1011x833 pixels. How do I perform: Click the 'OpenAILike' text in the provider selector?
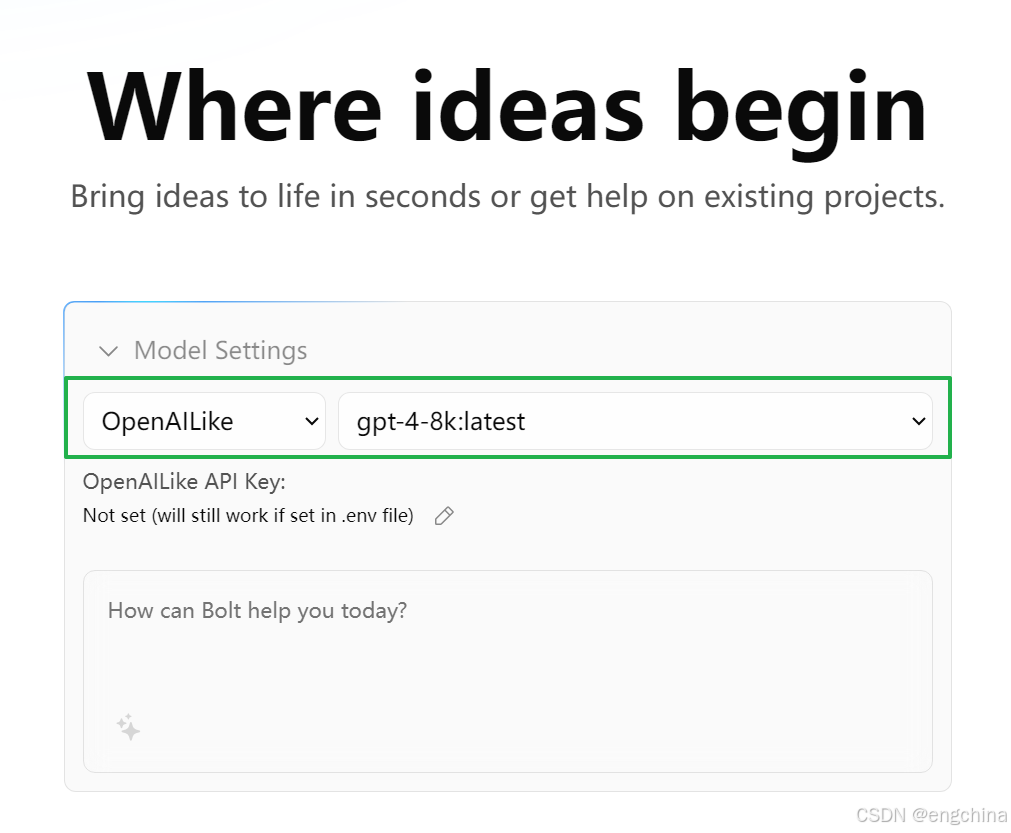click(x=168, y=422)
